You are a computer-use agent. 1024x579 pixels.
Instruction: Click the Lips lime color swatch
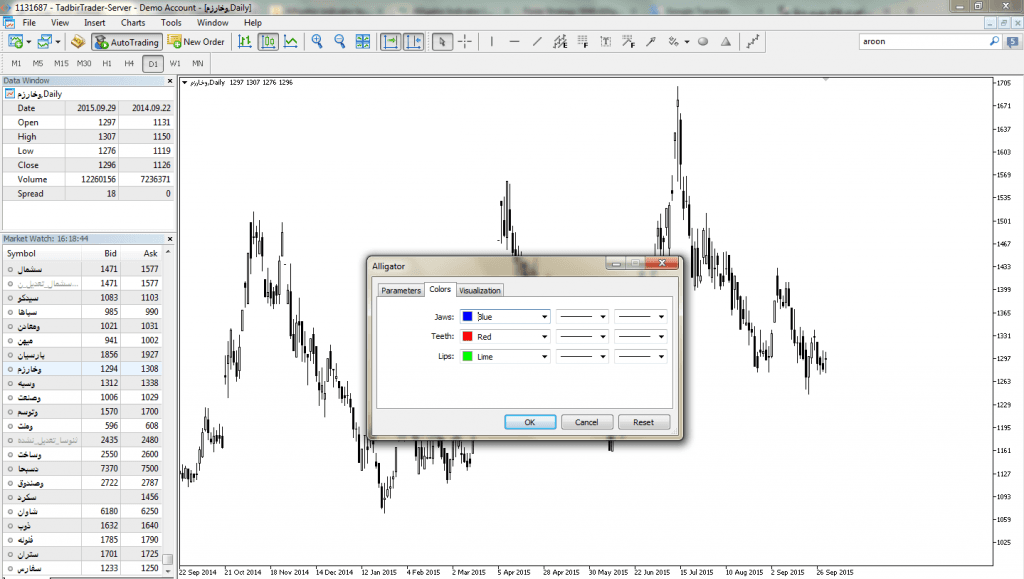click(468, 356)
